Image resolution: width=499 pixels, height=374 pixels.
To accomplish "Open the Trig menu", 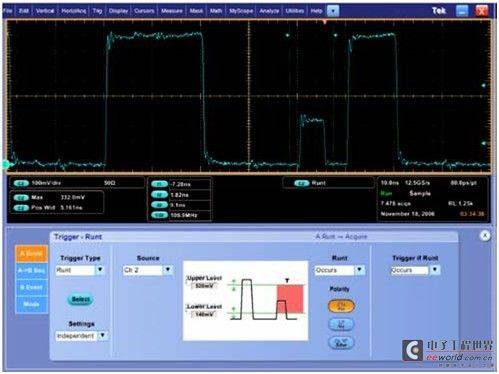I will 97,11.
